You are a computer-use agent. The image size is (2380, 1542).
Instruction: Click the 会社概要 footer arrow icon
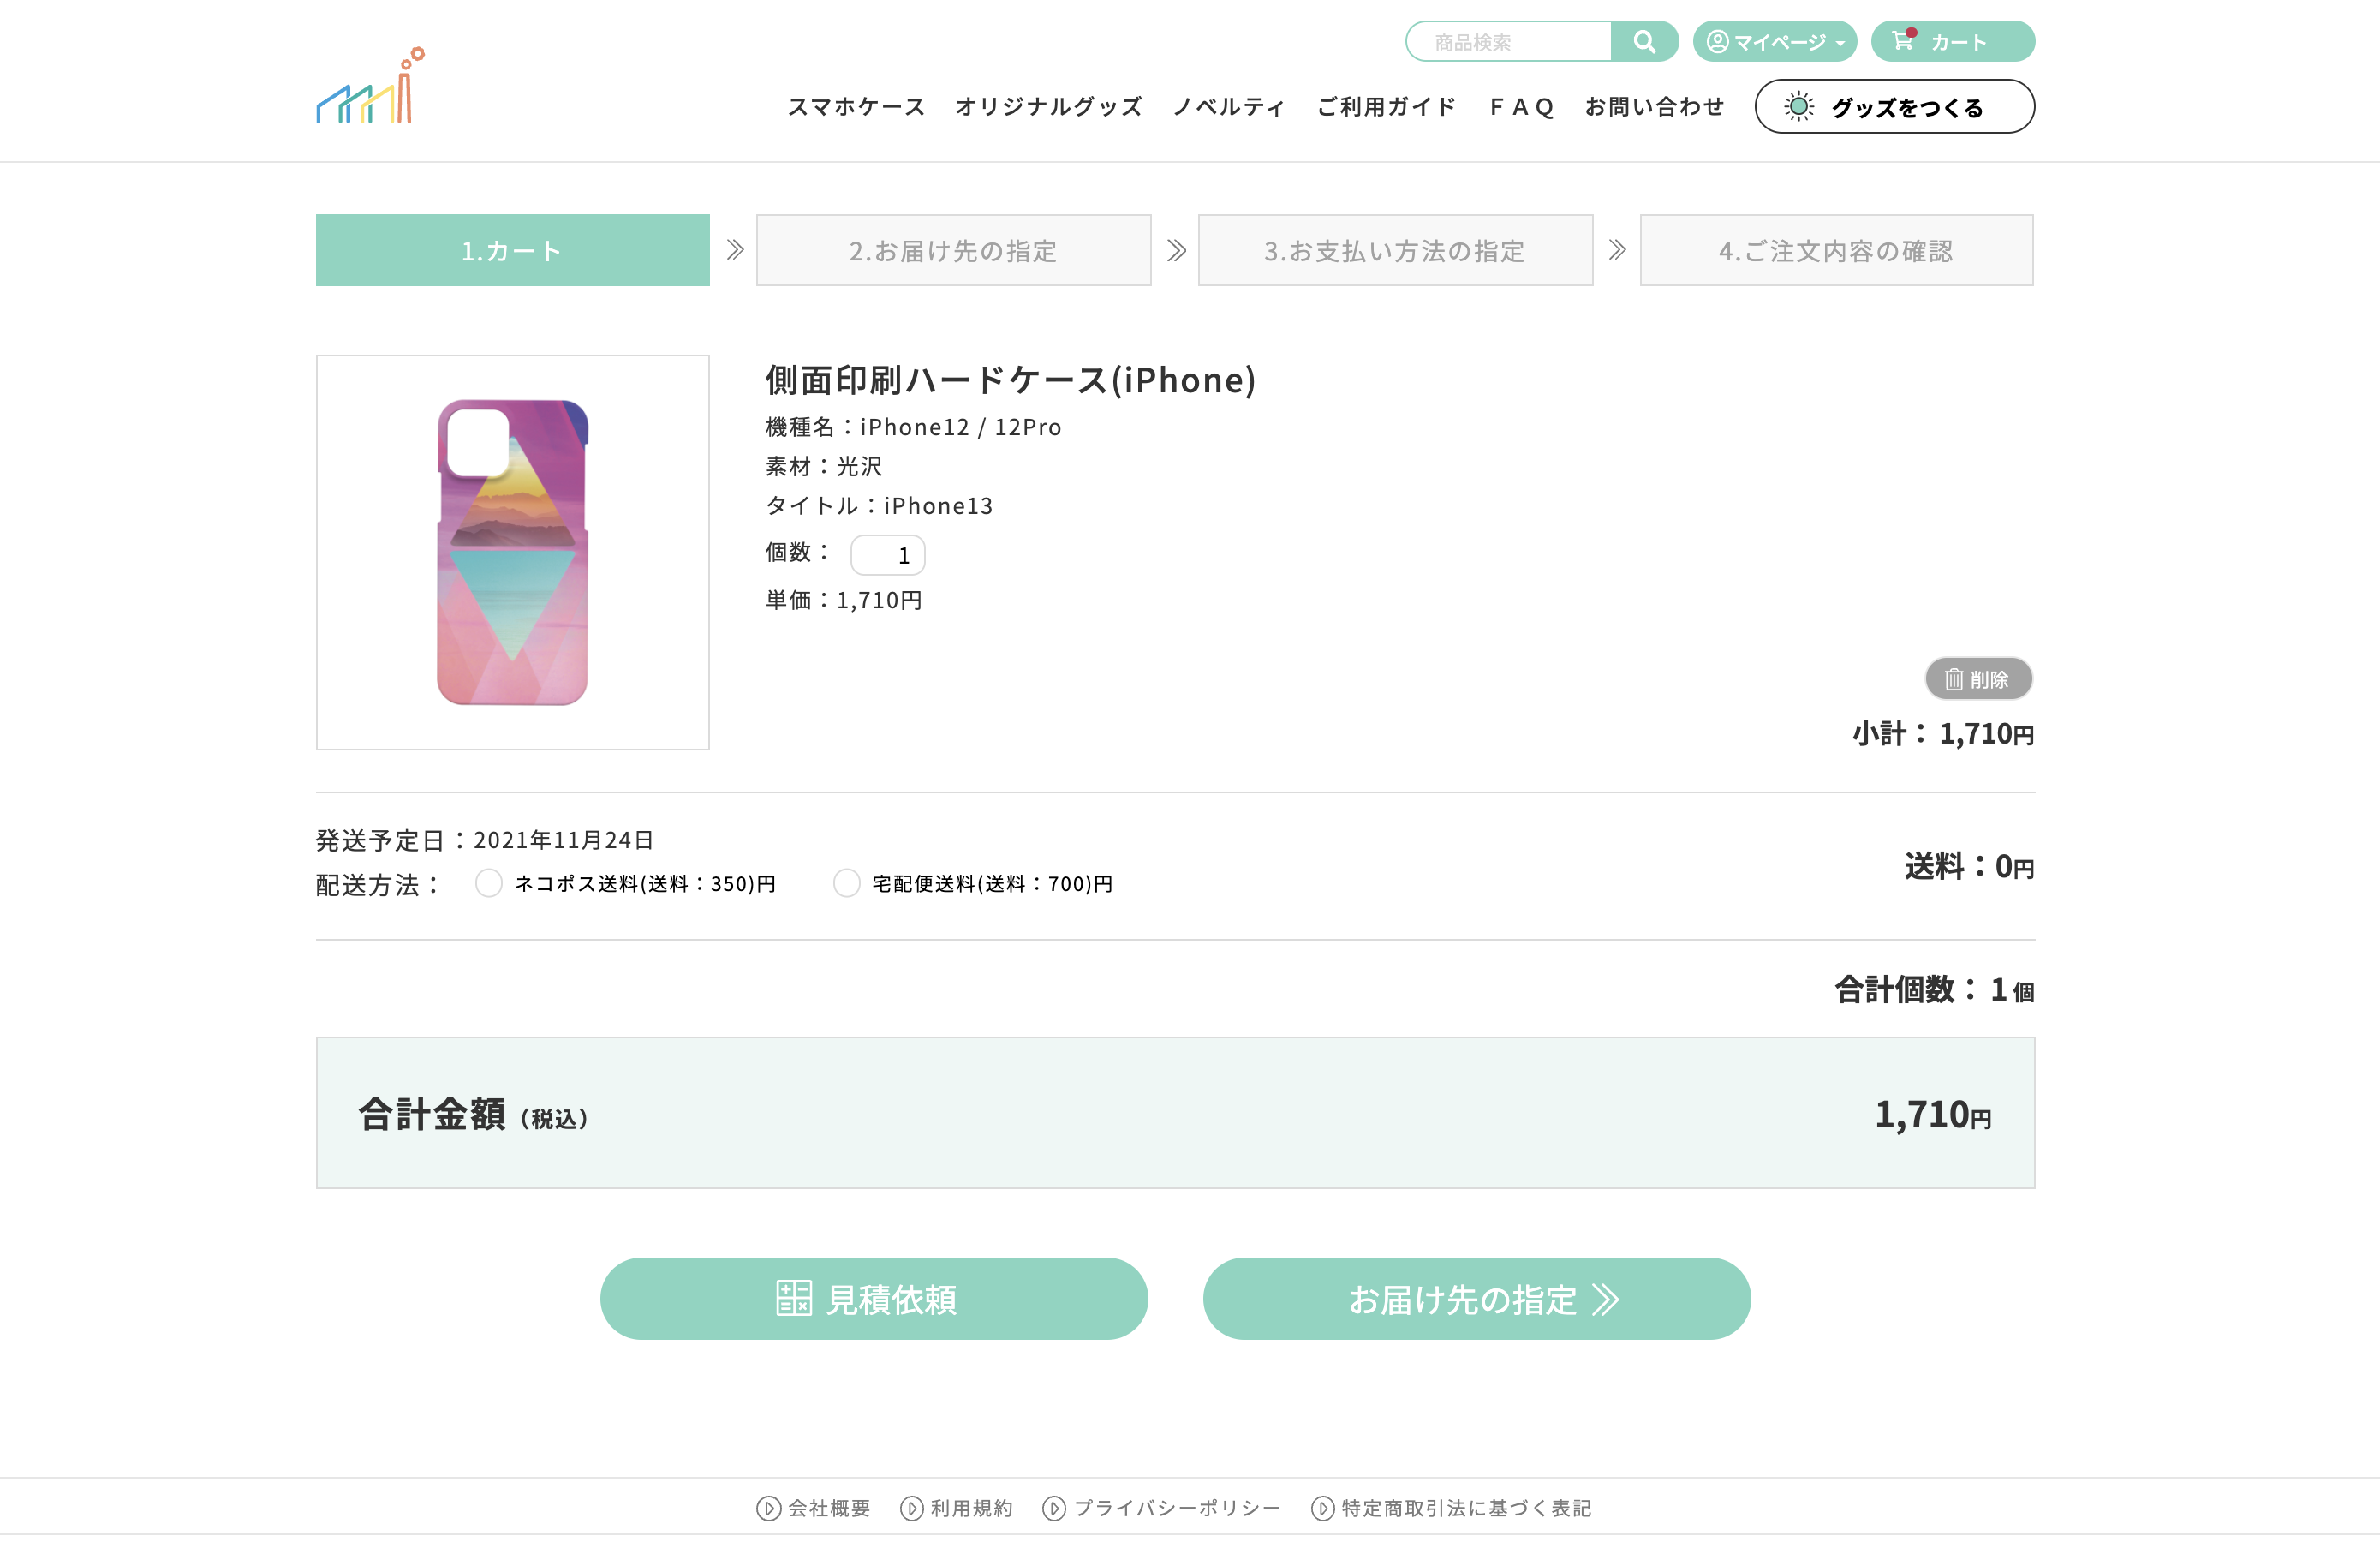768,1508
